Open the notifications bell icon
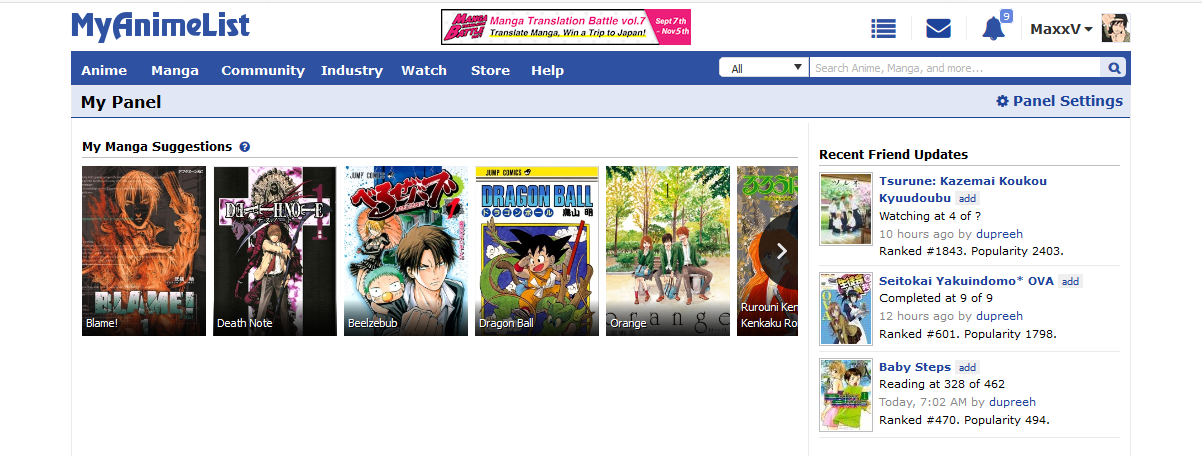 pyautogui.click(x=993, y=29)
